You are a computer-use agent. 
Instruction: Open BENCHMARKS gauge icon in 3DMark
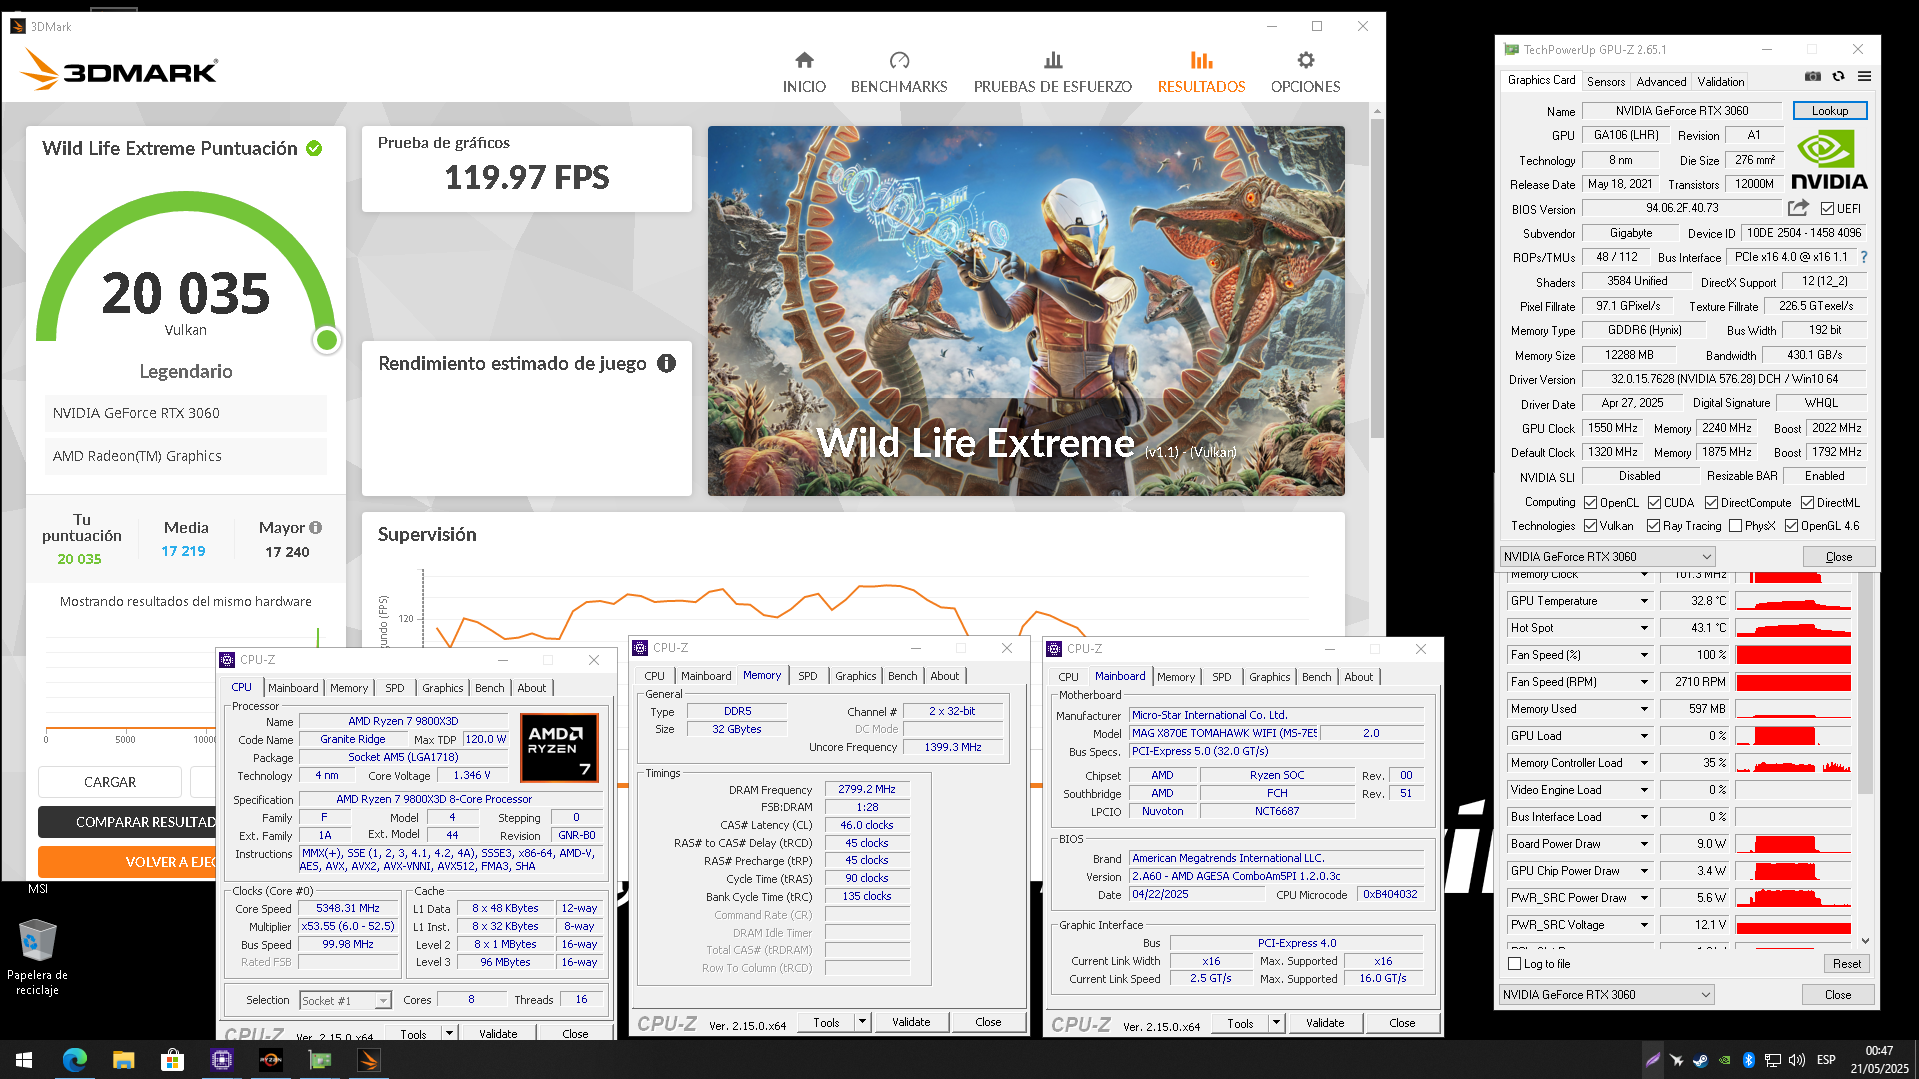pos(899,60)
